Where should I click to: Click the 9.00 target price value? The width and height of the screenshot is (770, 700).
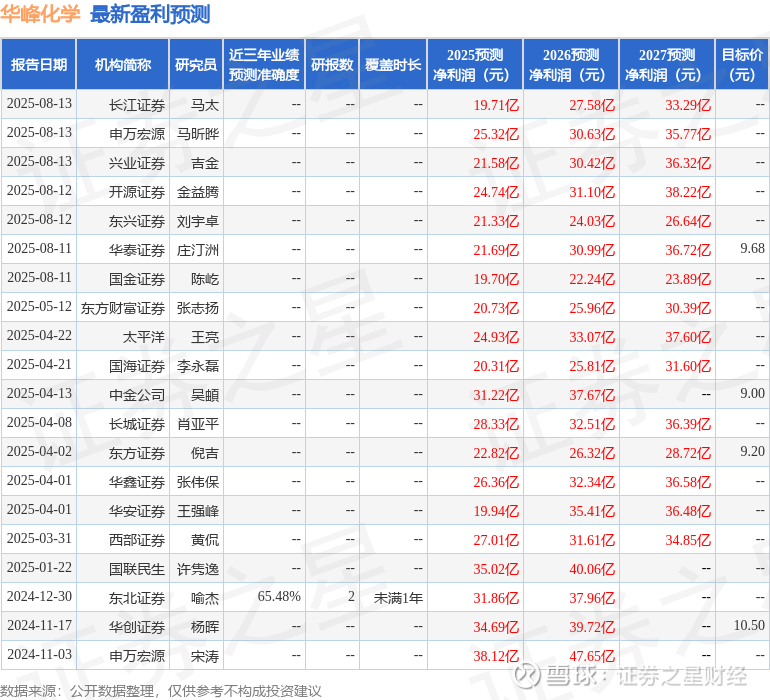click(752, 393)
